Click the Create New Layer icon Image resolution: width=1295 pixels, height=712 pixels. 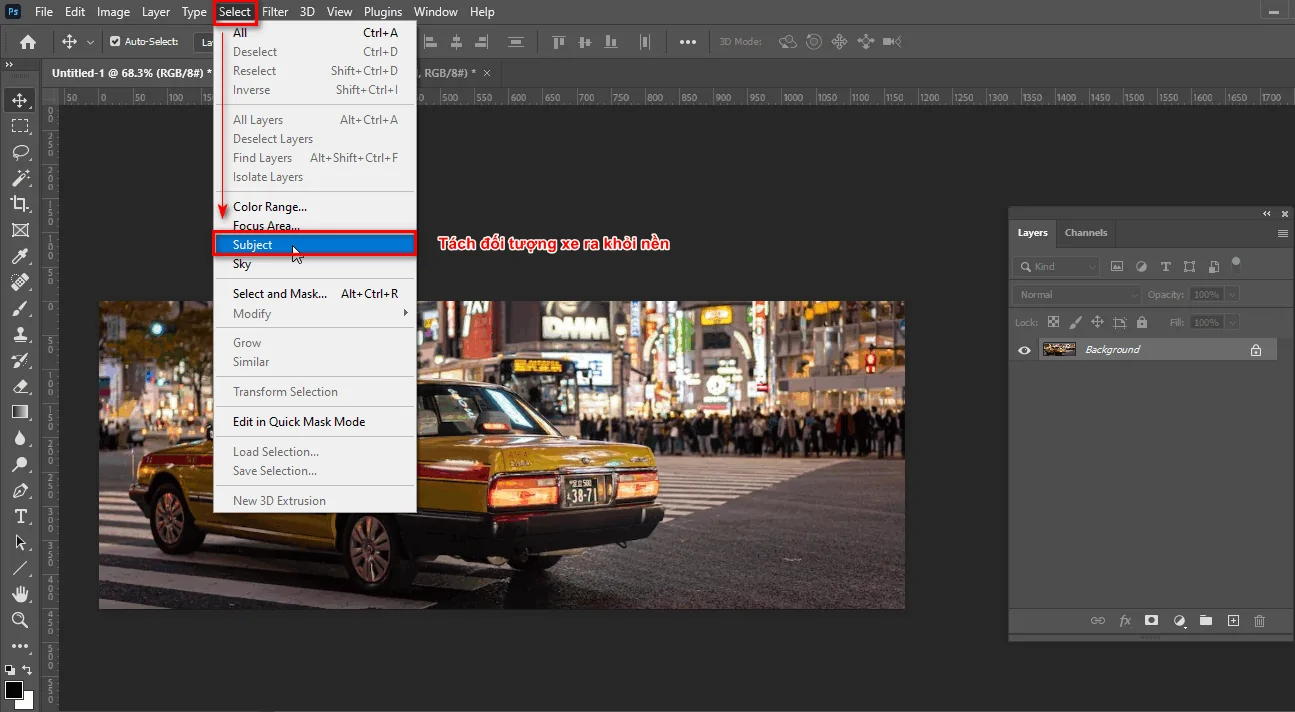[1233, 620]
